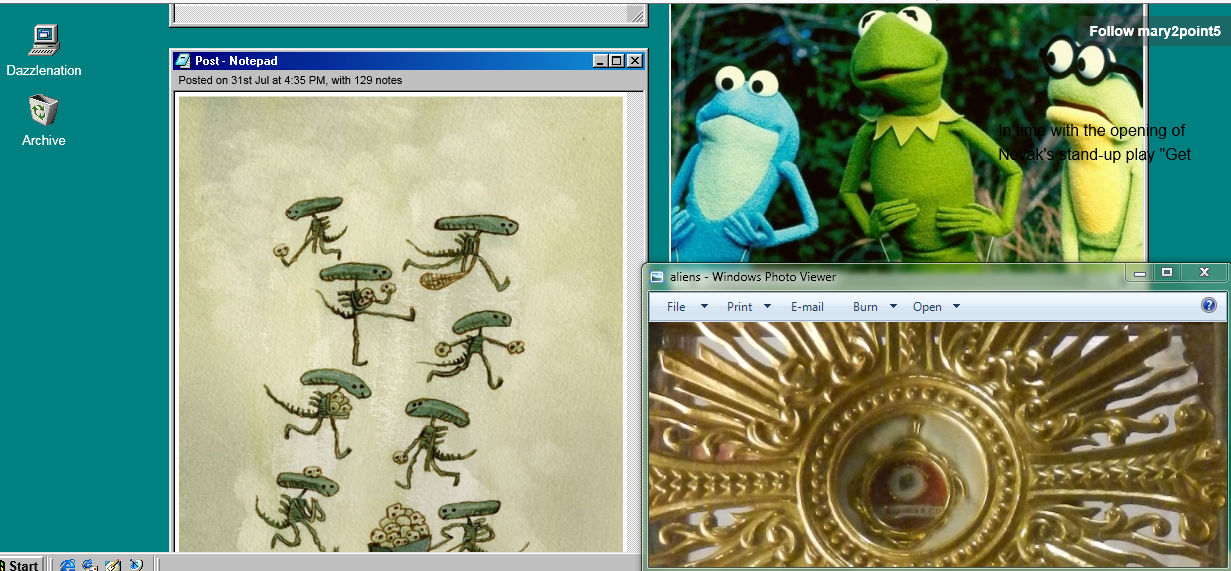Click the Post - Notepad title bar icon

point(183,61)
